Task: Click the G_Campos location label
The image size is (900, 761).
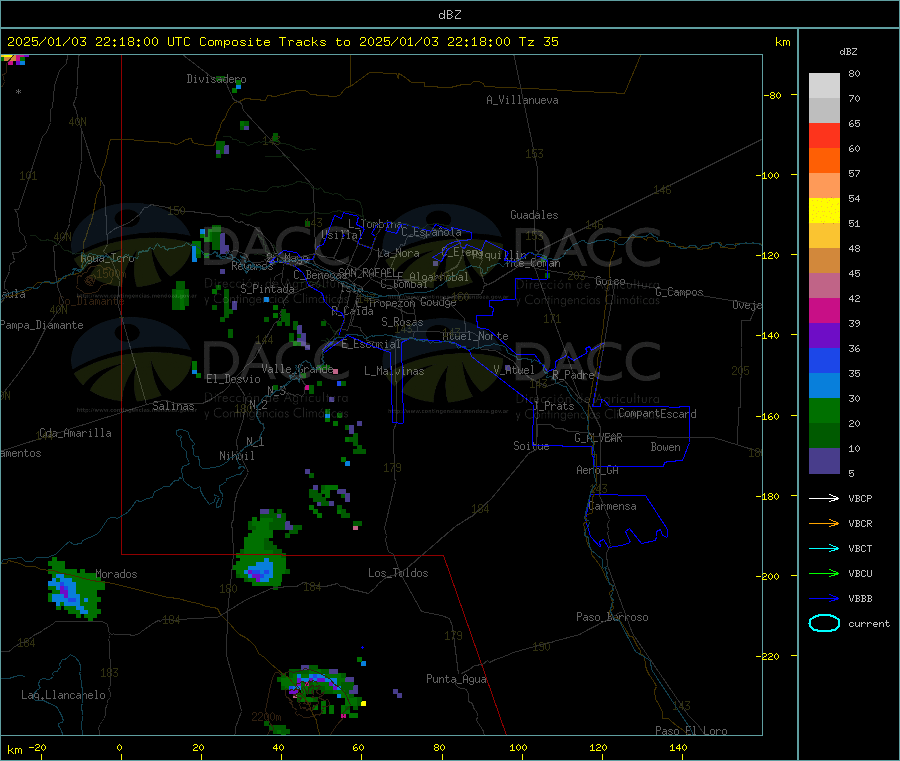Action: coord(679,292)
